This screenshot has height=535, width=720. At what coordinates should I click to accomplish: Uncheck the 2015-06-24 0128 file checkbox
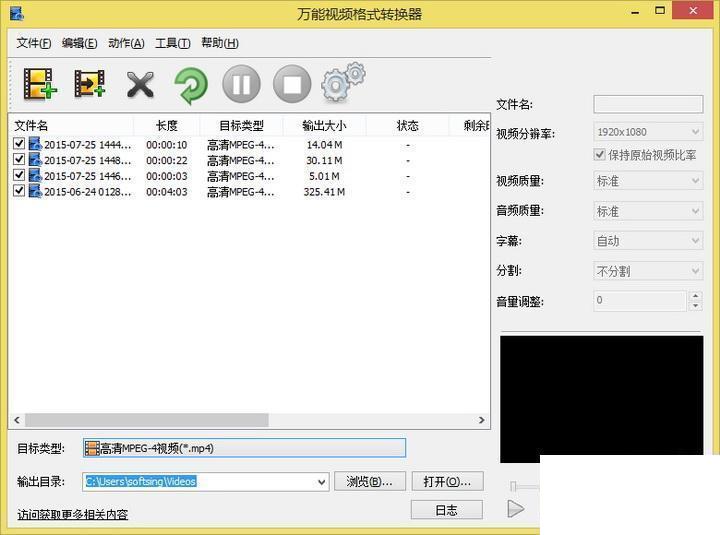pyautogui.click(x=19, y=191)
